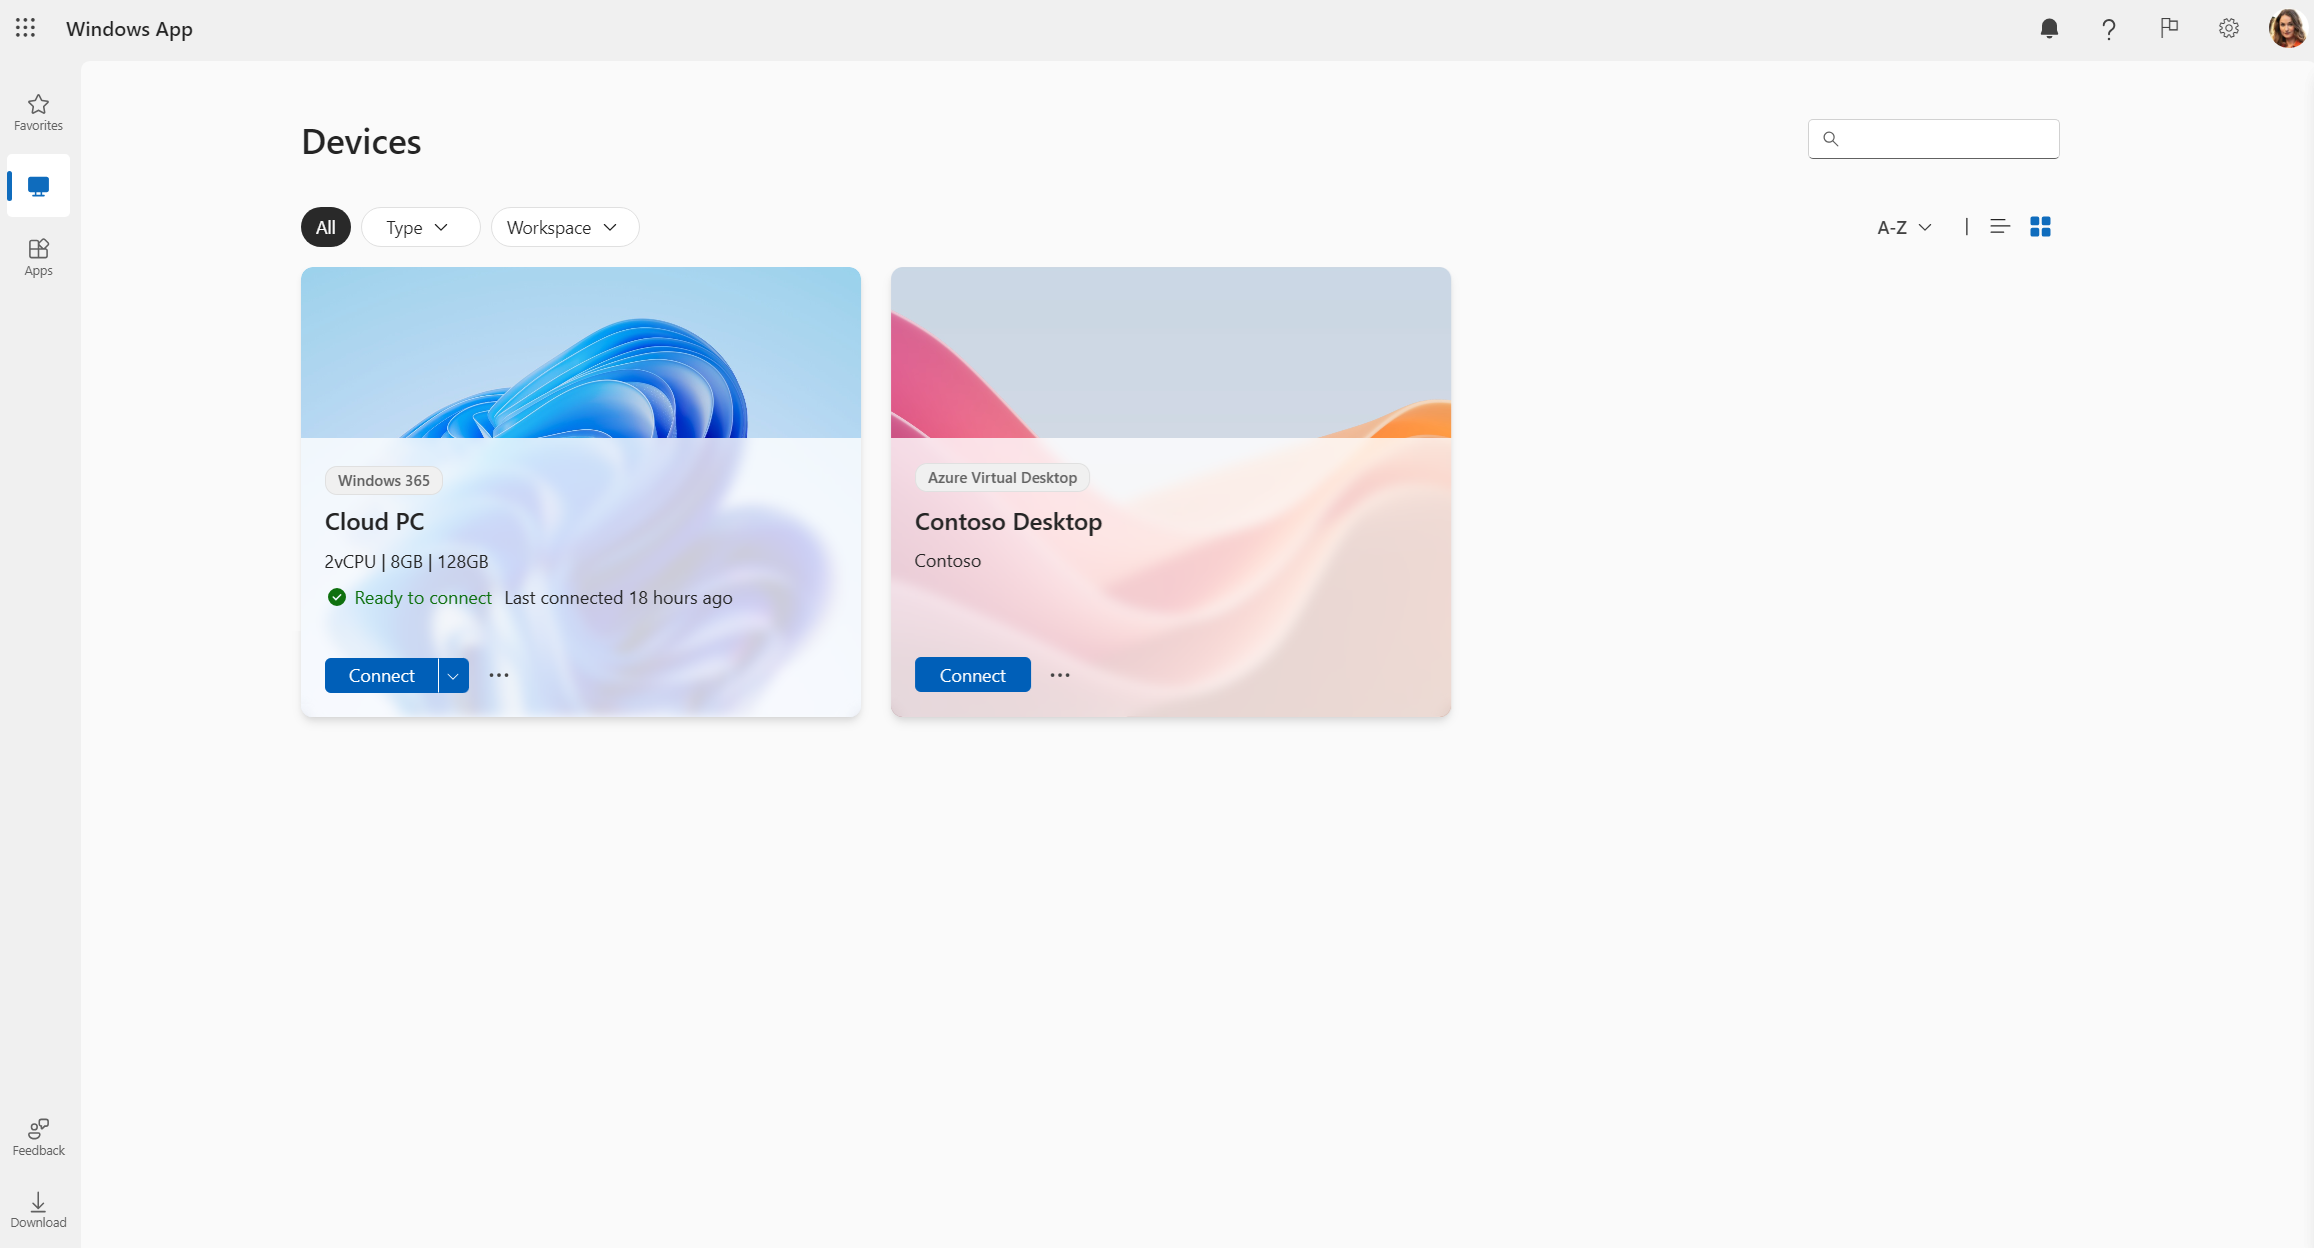Click the Feedback option in sidebar
The width and height of the screenshot is (2314, 1248).
point(38,1136)
